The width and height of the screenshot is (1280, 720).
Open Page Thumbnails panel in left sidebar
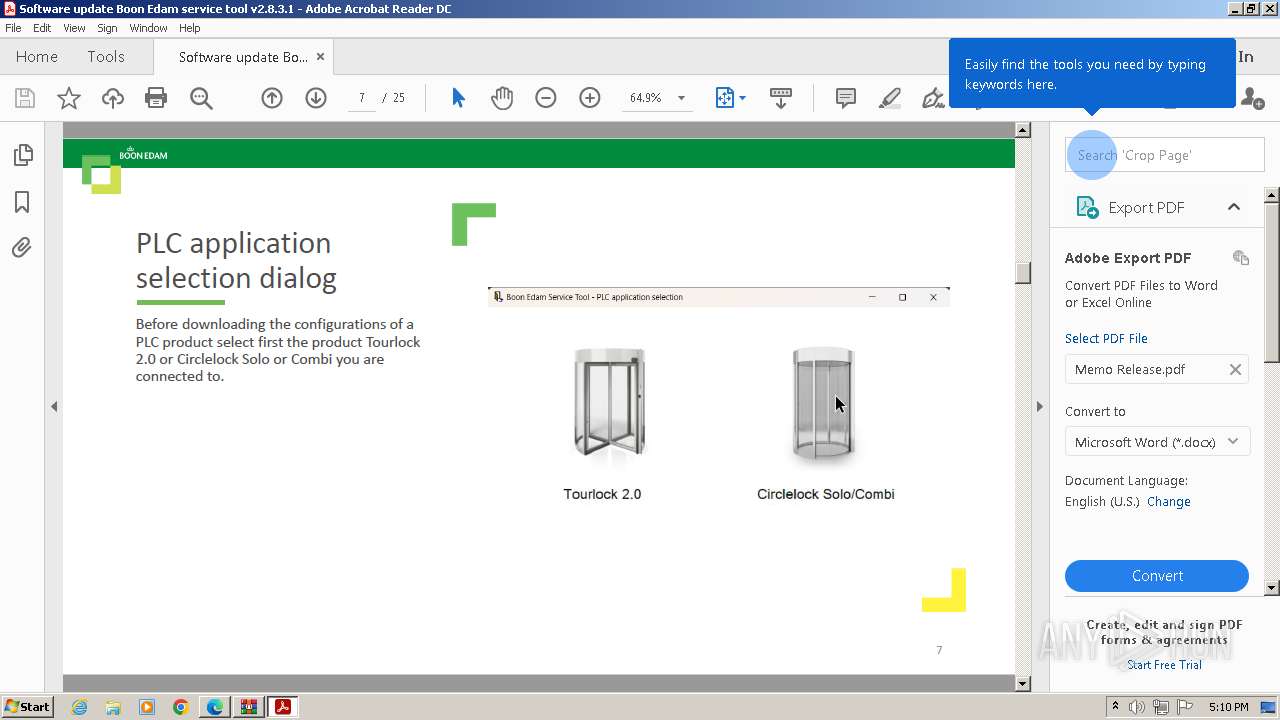(x=22, y=155)
